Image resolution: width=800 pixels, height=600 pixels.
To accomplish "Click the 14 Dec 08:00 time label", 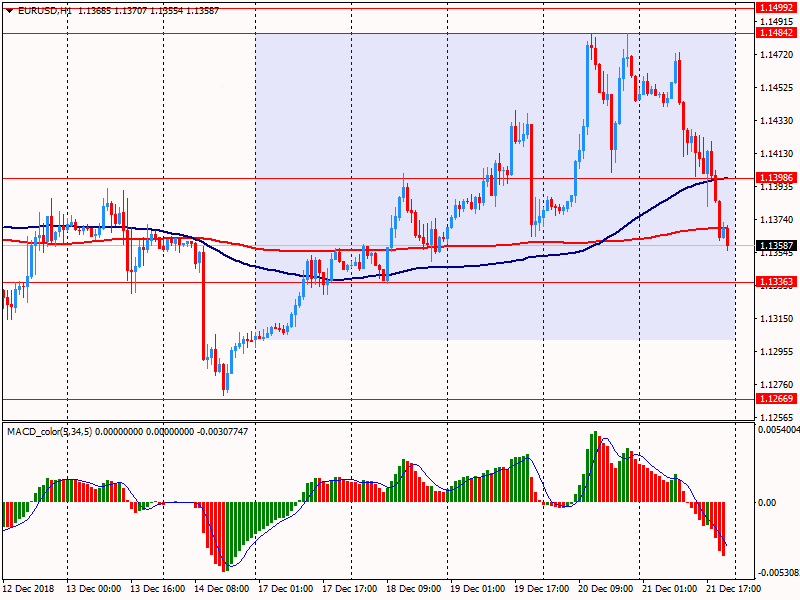I will pyautogui.click(x=221, y=589).
